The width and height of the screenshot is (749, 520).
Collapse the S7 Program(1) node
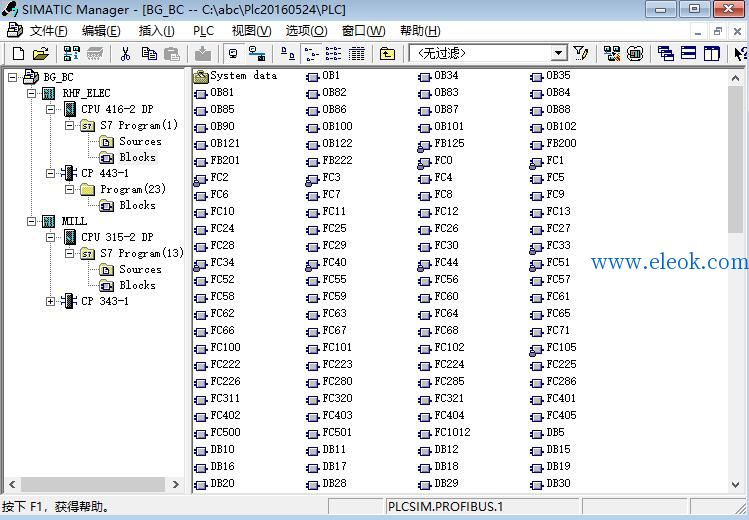pos(70,125)
